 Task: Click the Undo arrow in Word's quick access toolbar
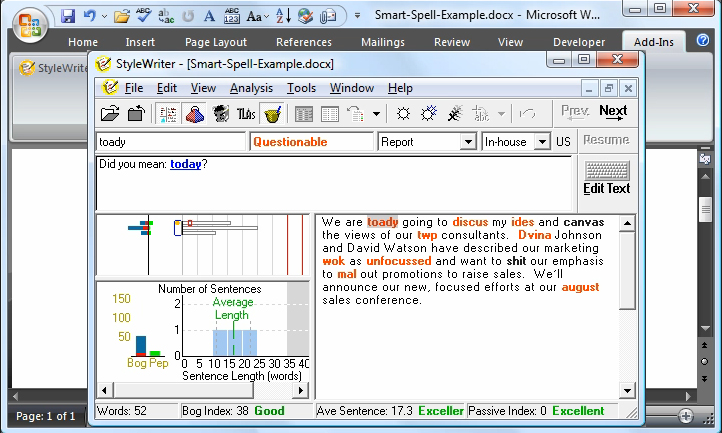[x=89, y=16]
